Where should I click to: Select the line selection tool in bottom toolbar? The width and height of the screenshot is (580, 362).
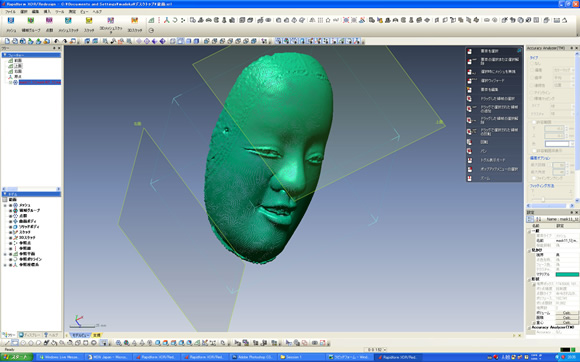pyautogui.click(x=7, y=343)
